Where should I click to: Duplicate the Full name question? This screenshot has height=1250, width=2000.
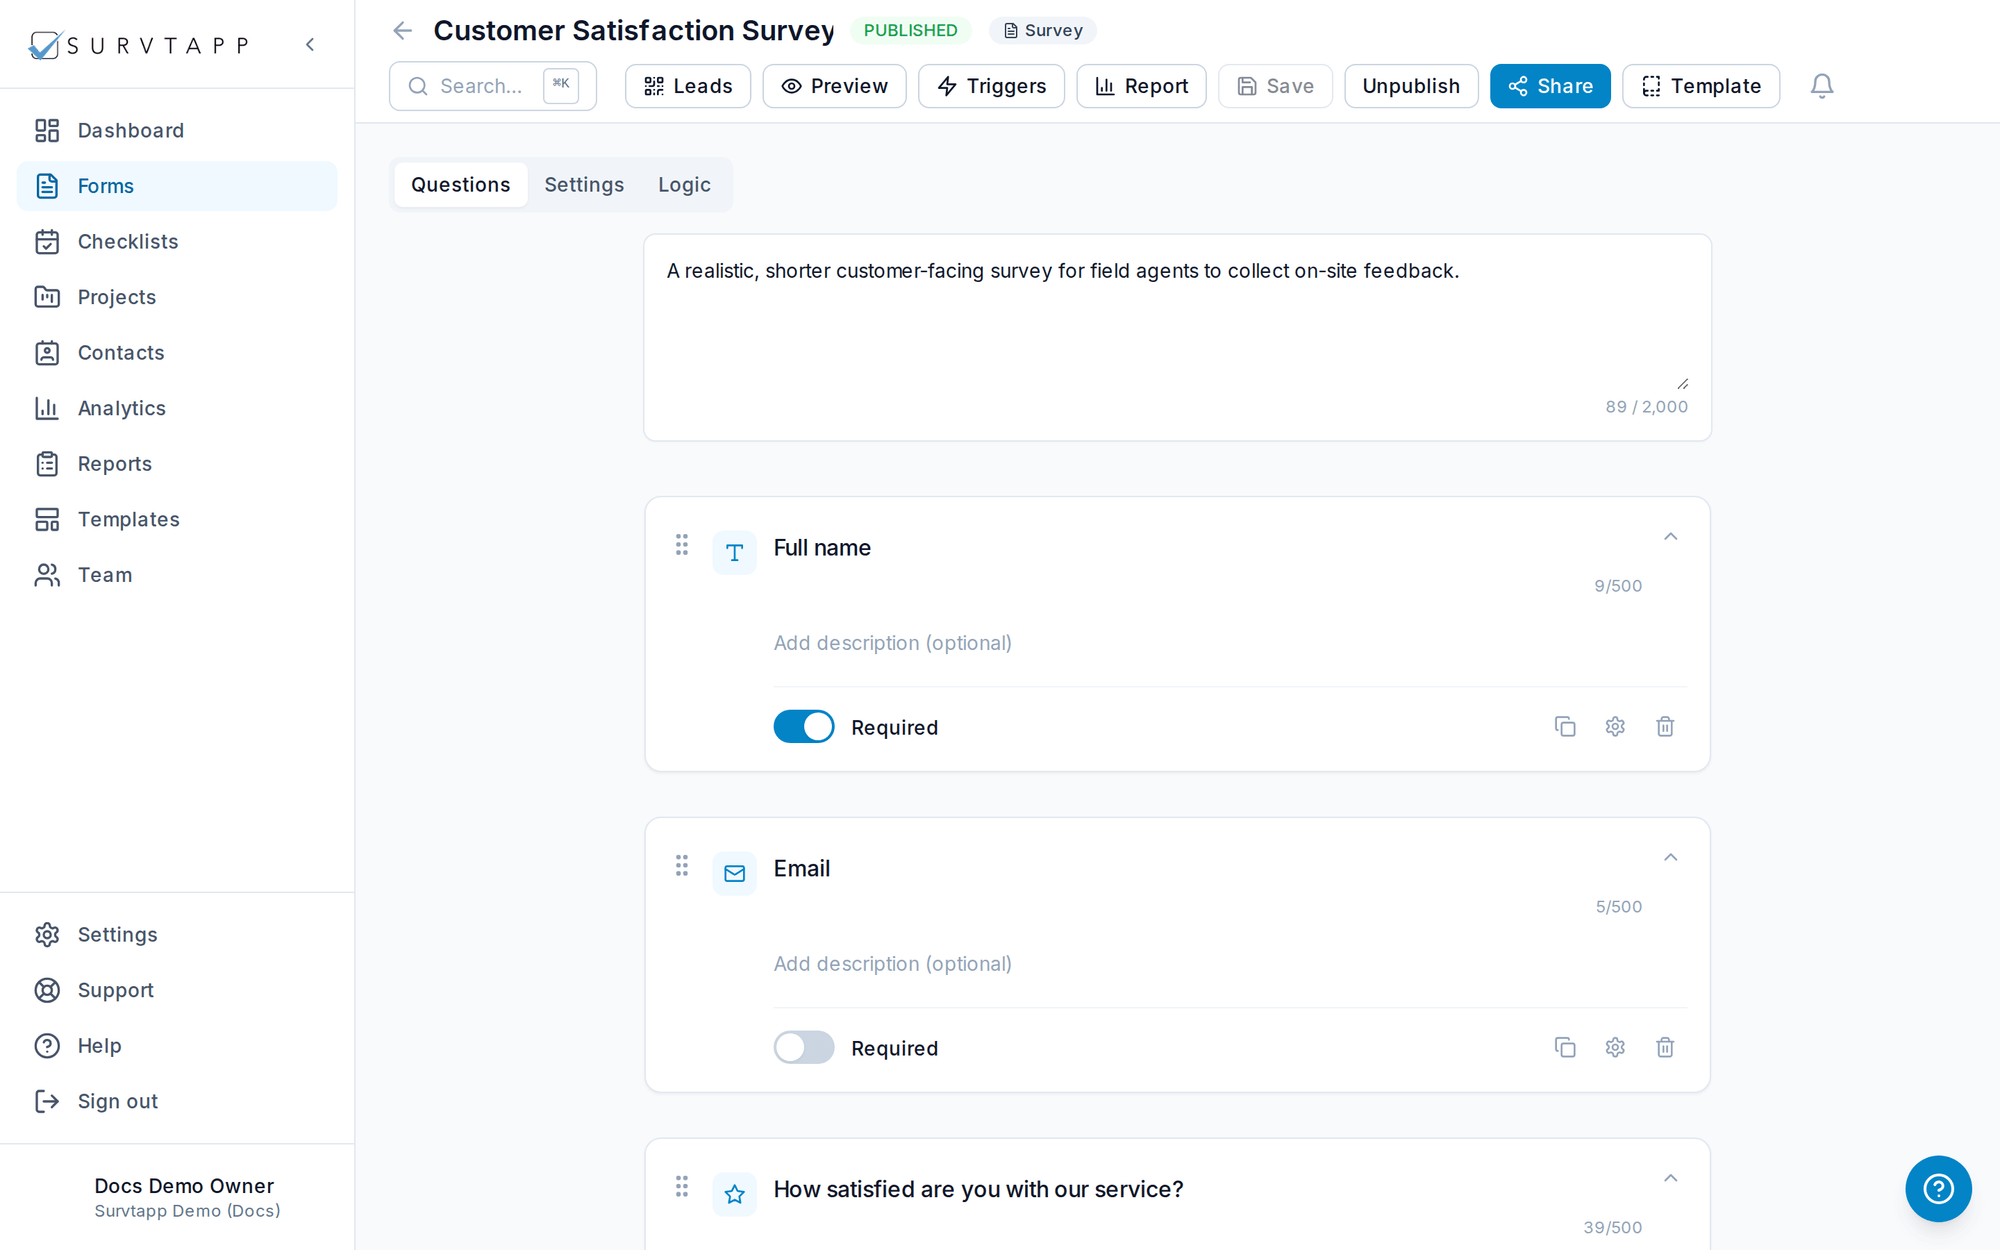pos(1565,727)
